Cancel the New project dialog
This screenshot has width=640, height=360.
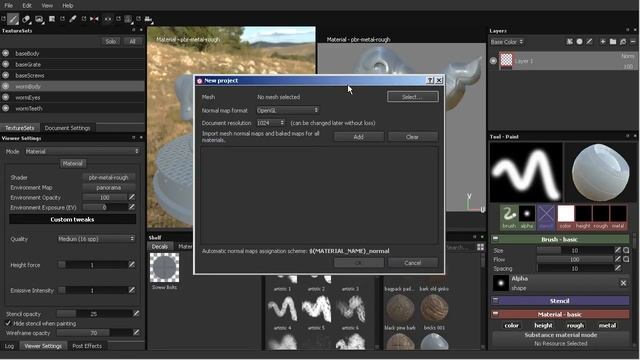413,262
